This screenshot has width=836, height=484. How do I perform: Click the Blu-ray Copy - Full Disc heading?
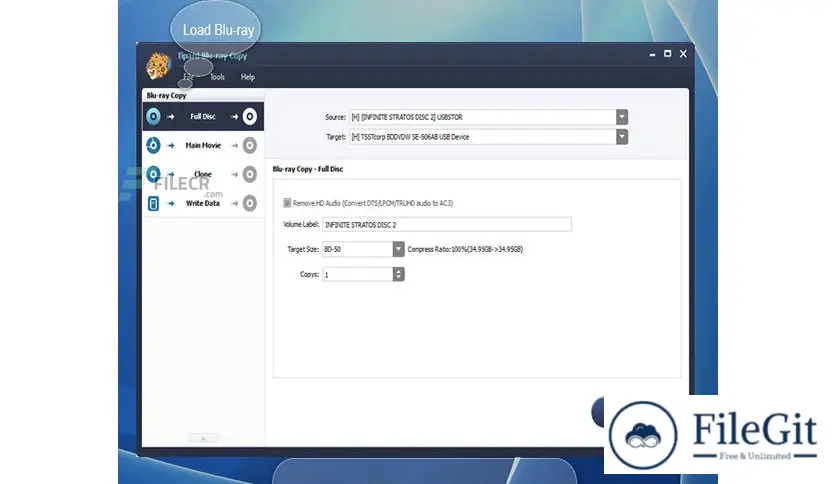coord(308,169)
